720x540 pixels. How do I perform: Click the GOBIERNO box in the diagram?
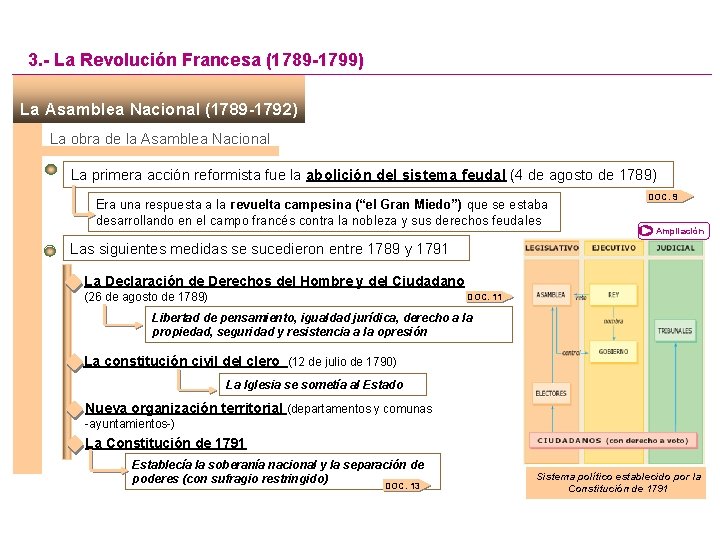613,352
